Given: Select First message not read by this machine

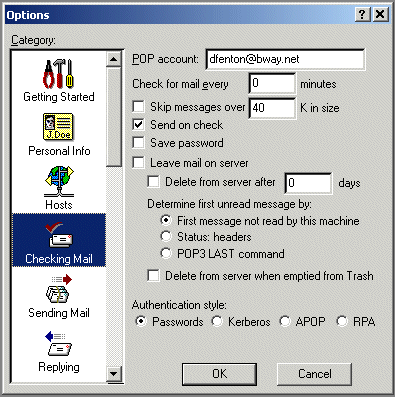Looking at the screenshot, I should tap(166, 220).
